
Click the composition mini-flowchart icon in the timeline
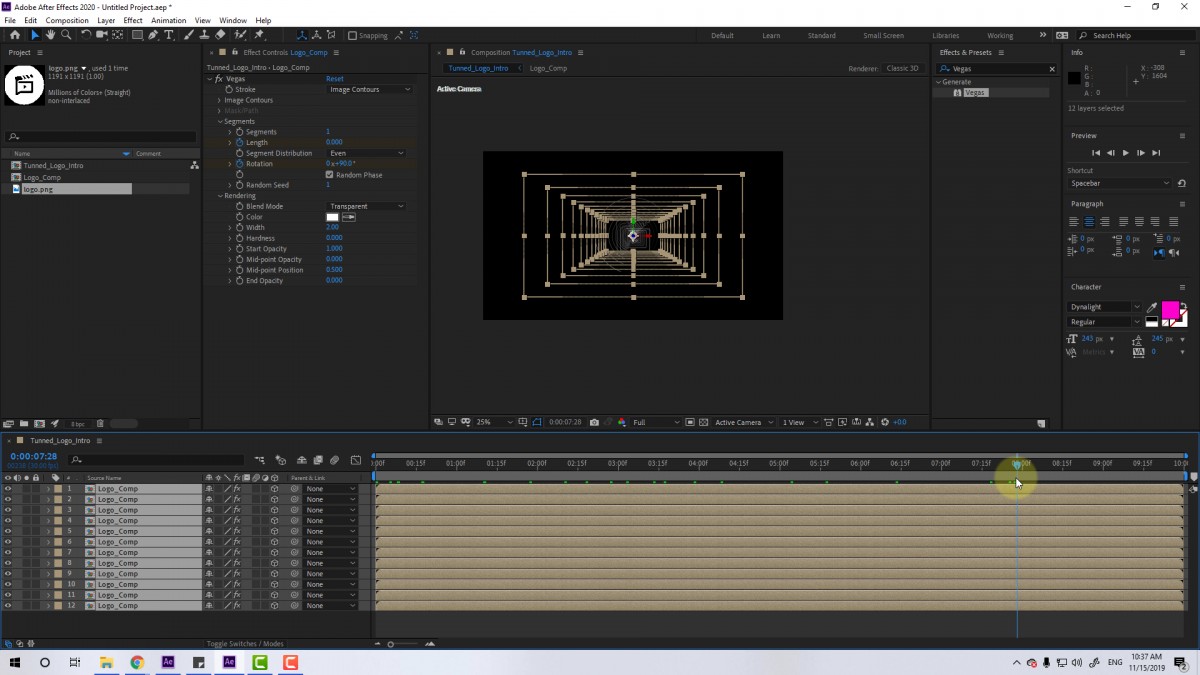pyautogui.click(x=260, y=460)
